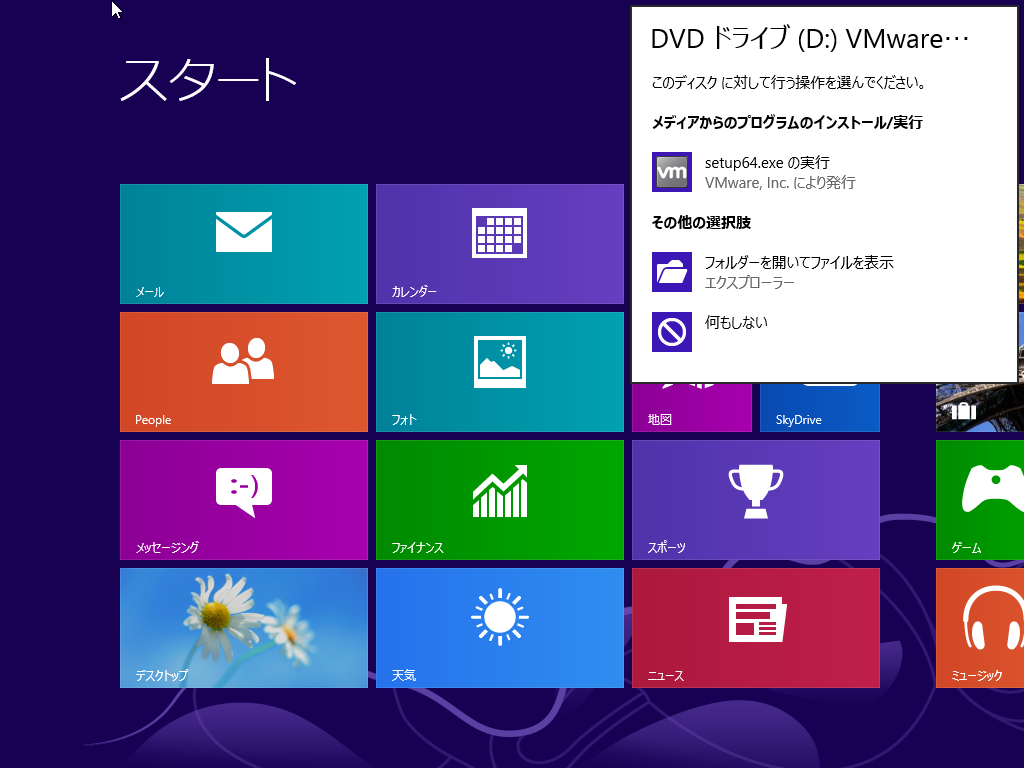Choose フォルダーを開いてファイルを表示 option

[x=823, y=272]
